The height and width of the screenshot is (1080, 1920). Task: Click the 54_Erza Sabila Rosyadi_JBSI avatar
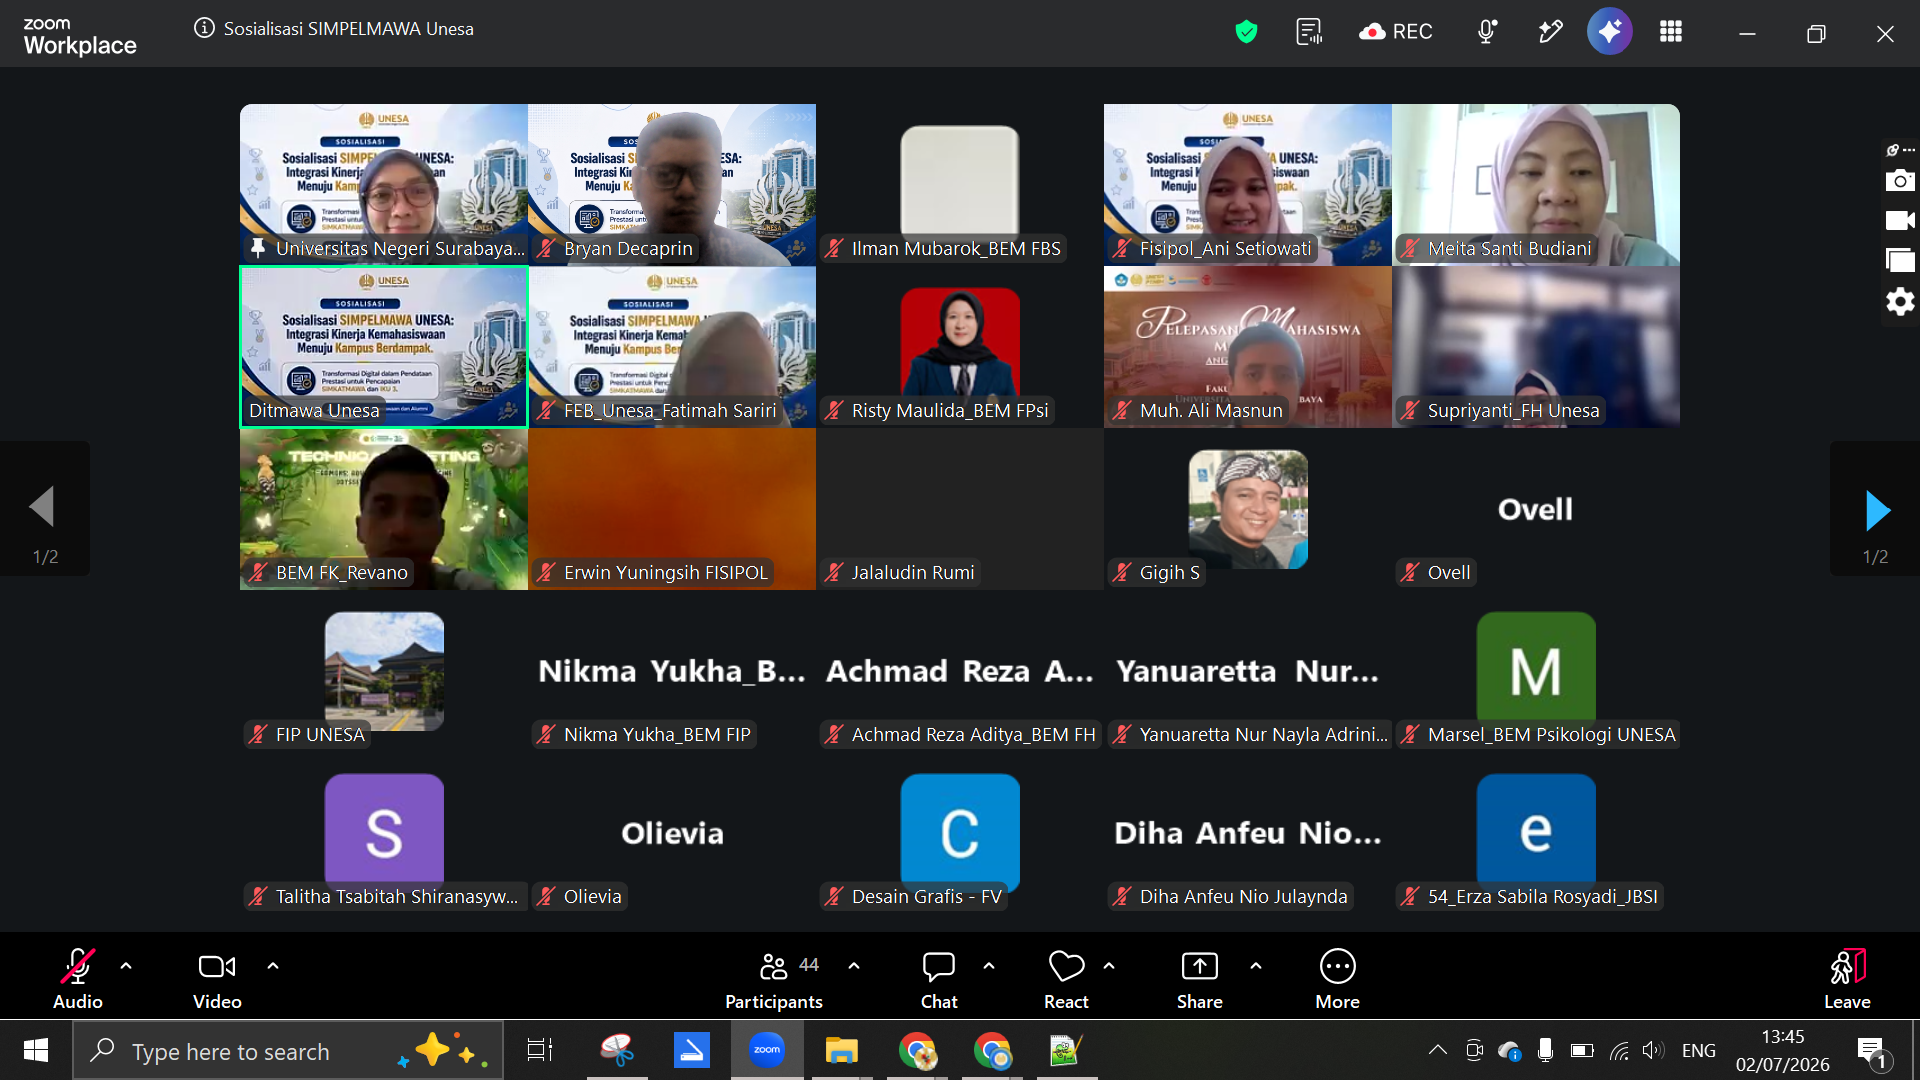coord(1536,833)
